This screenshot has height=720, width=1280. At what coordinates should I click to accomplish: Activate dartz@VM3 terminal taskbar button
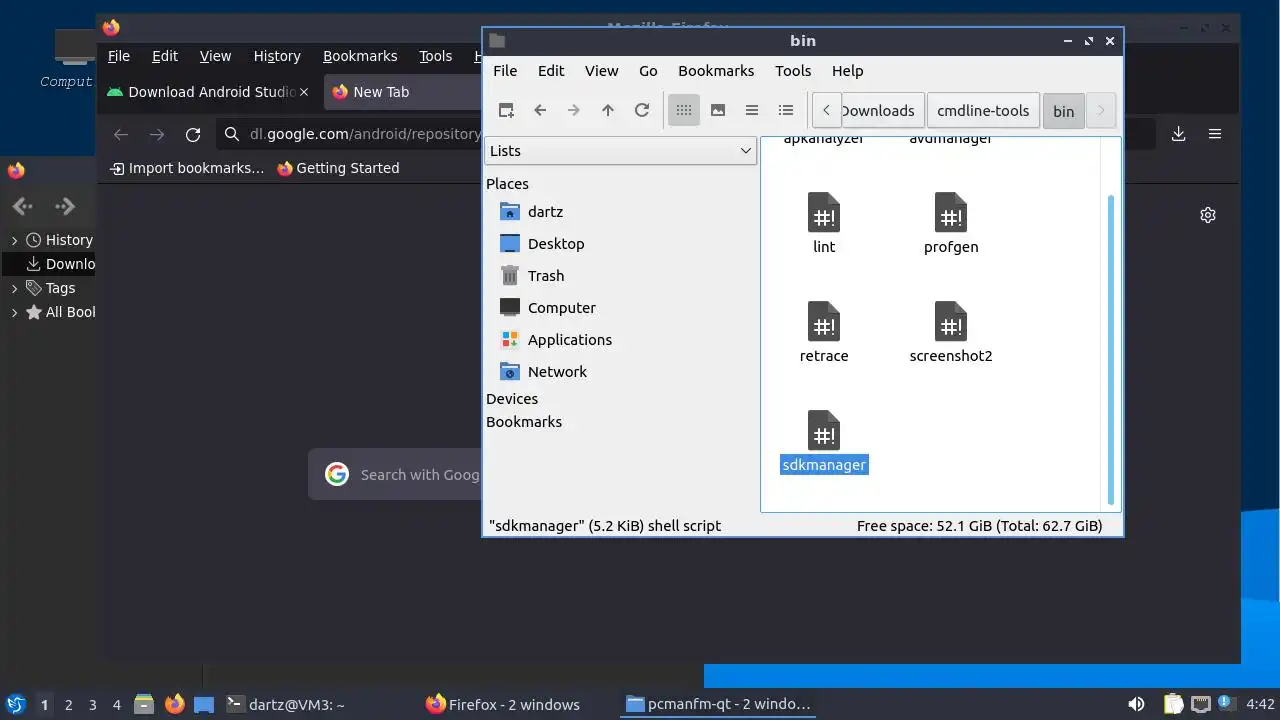[x=286, y=704]
